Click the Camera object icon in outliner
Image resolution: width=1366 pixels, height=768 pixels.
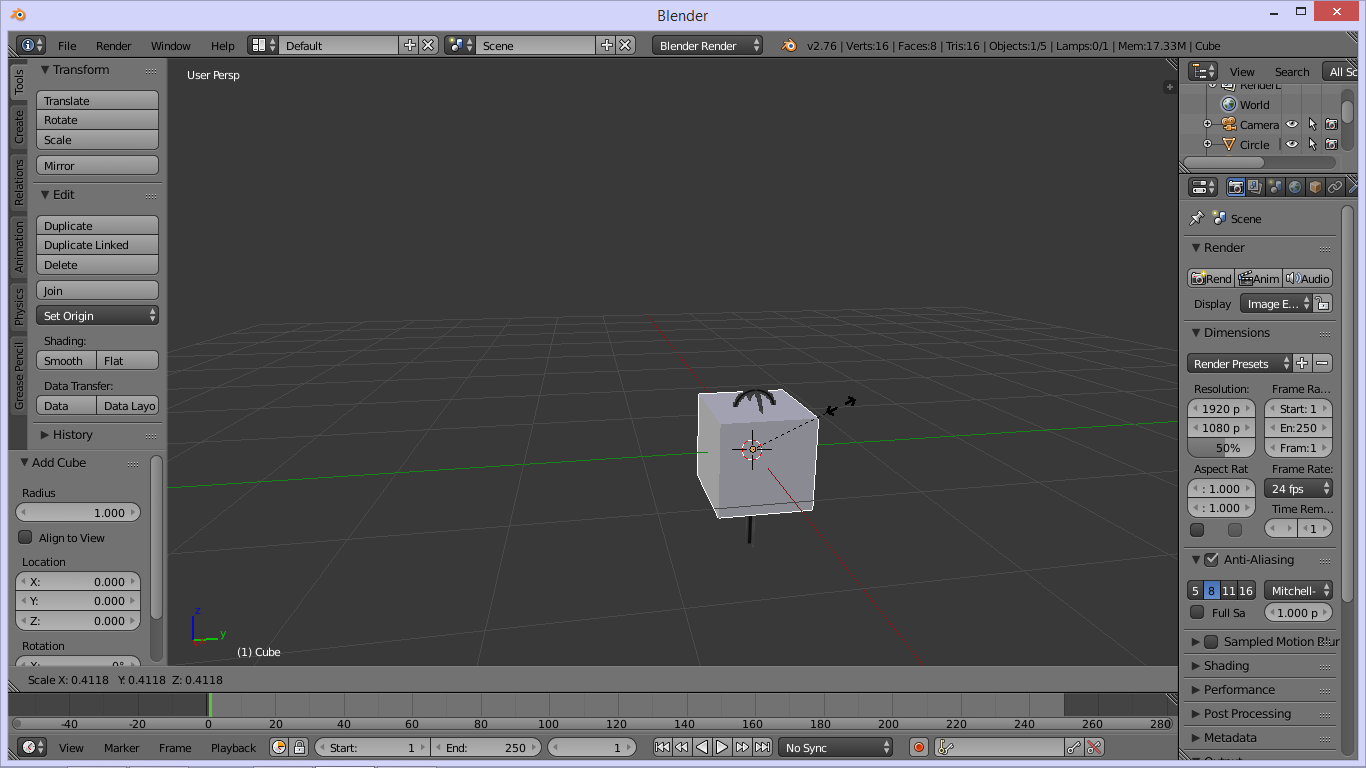point(1229,124)
